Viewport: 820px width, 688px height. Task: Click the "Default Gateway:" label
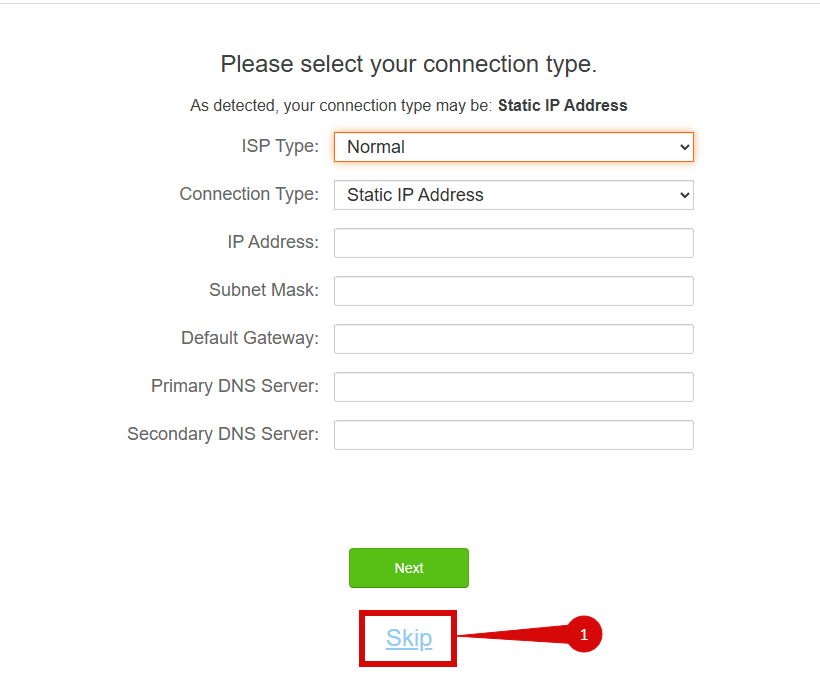(x=250, y=338)
